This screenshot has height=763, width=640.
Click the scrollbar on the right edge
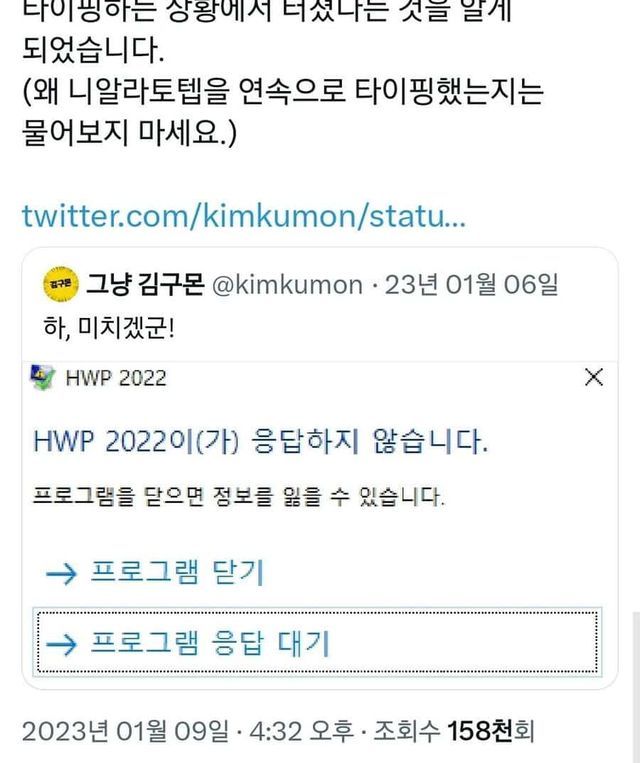point(636,686)
